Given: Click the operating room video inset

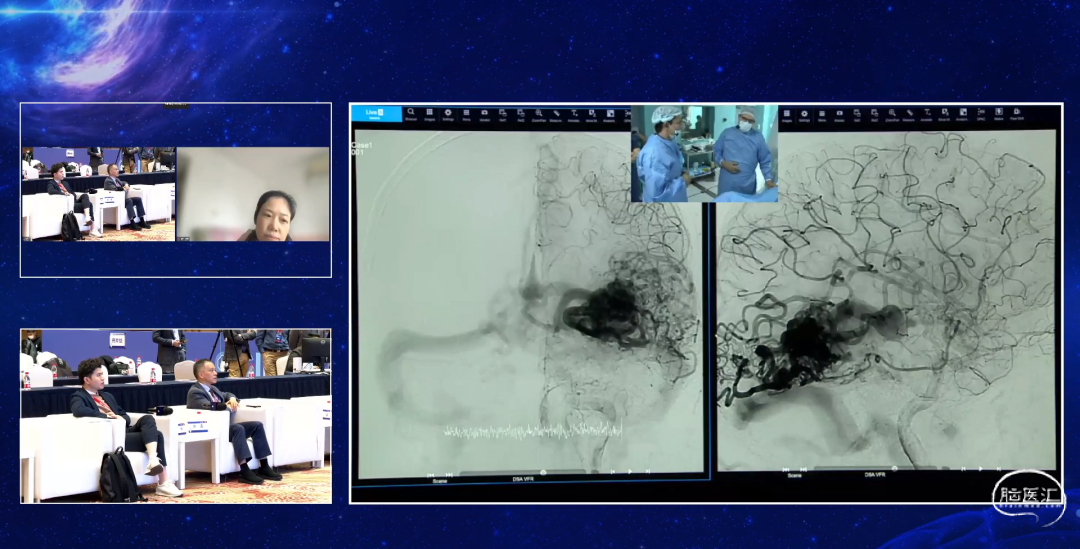Looking at the screenshot, I should pyautogui.click(x=705, y=154).
